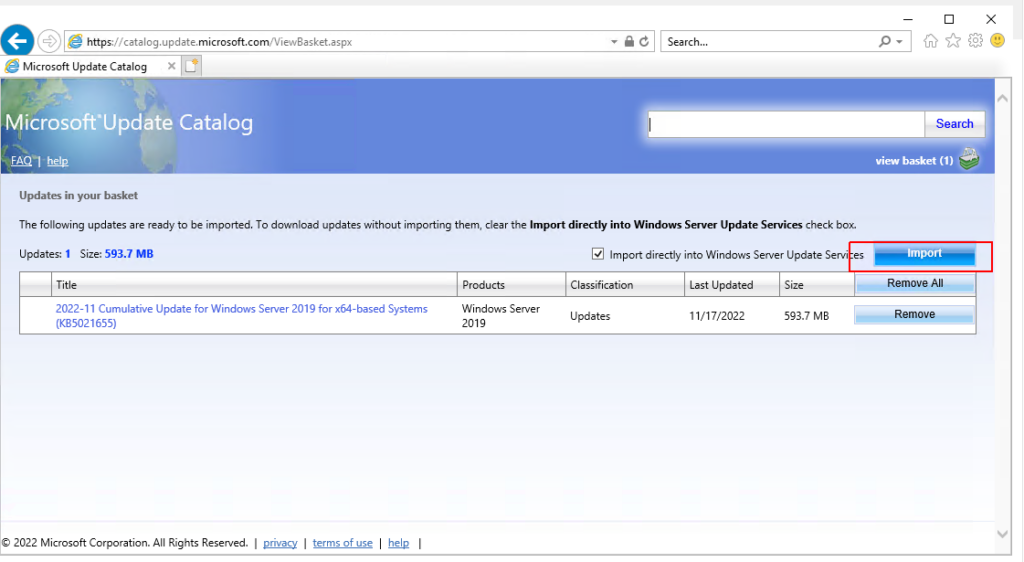Sort by the Title column header

pos(254,285)
